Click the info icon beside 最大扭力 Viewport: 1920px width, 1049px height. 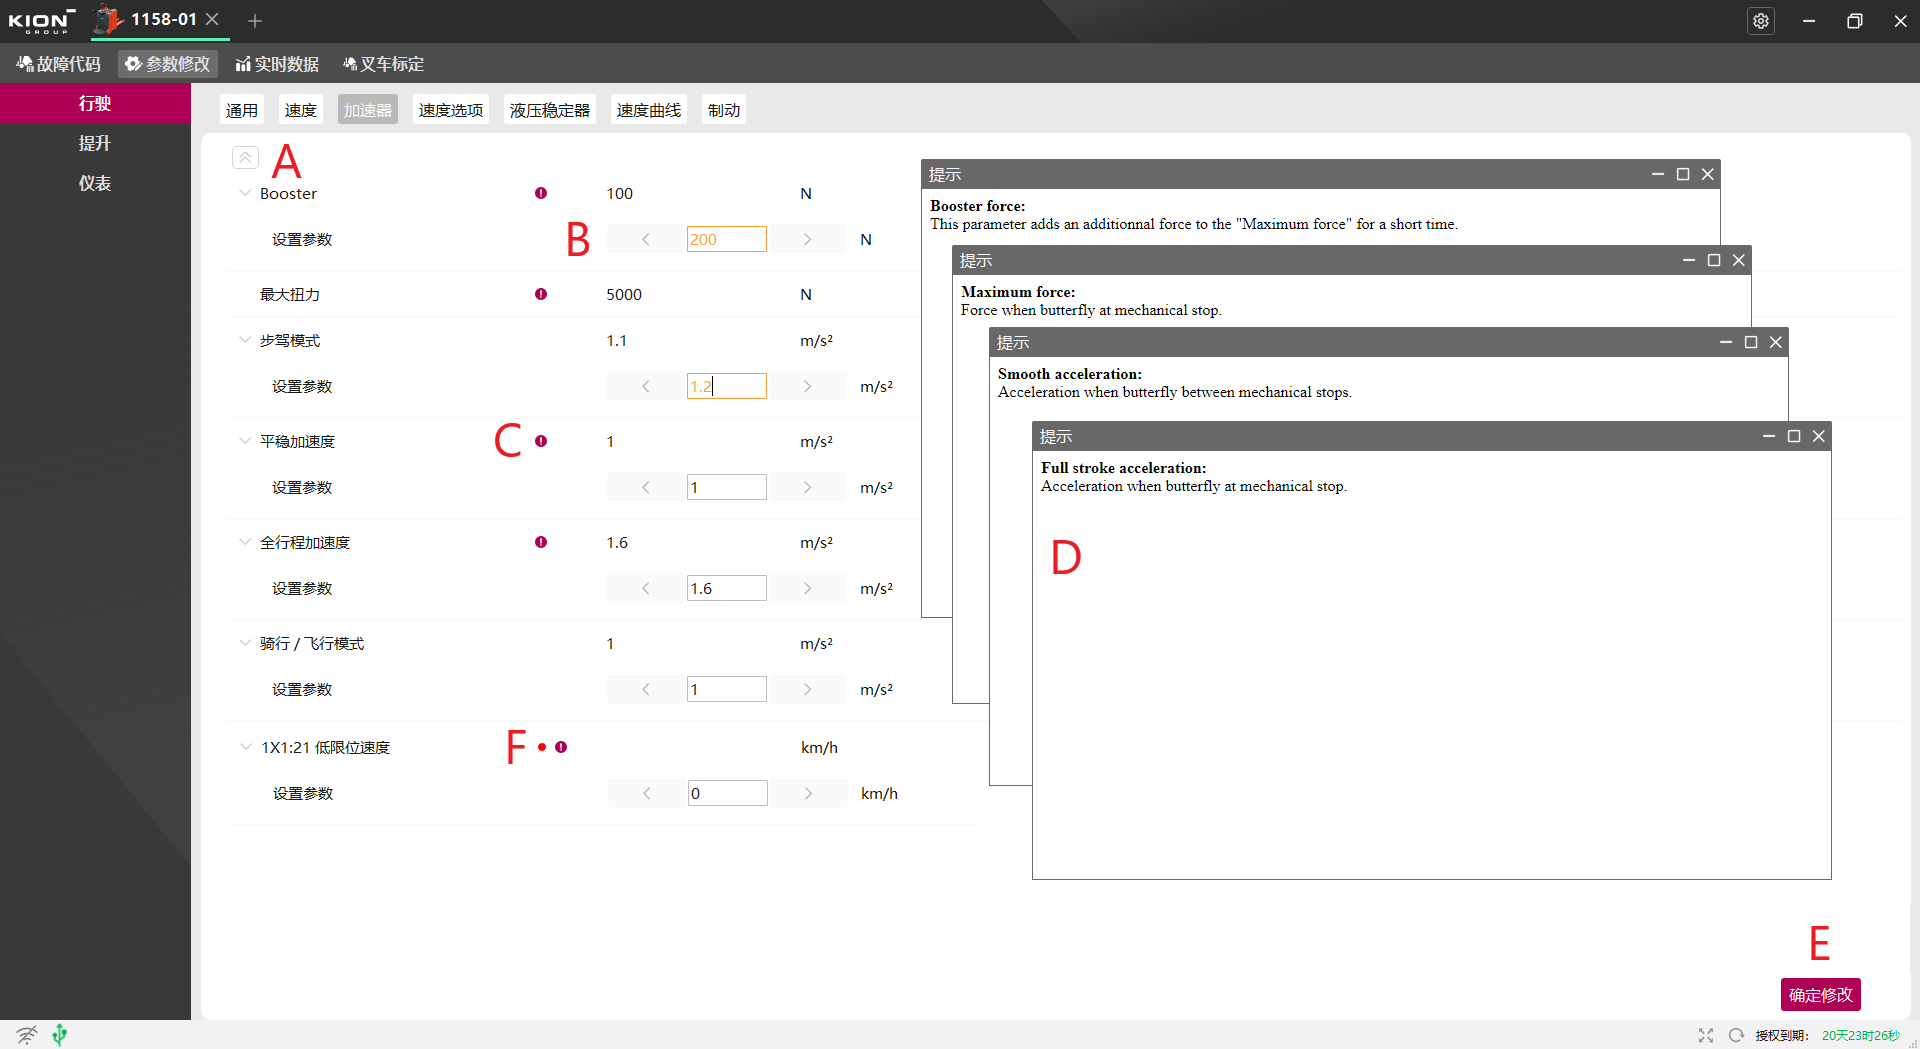(x=541, y=294)
